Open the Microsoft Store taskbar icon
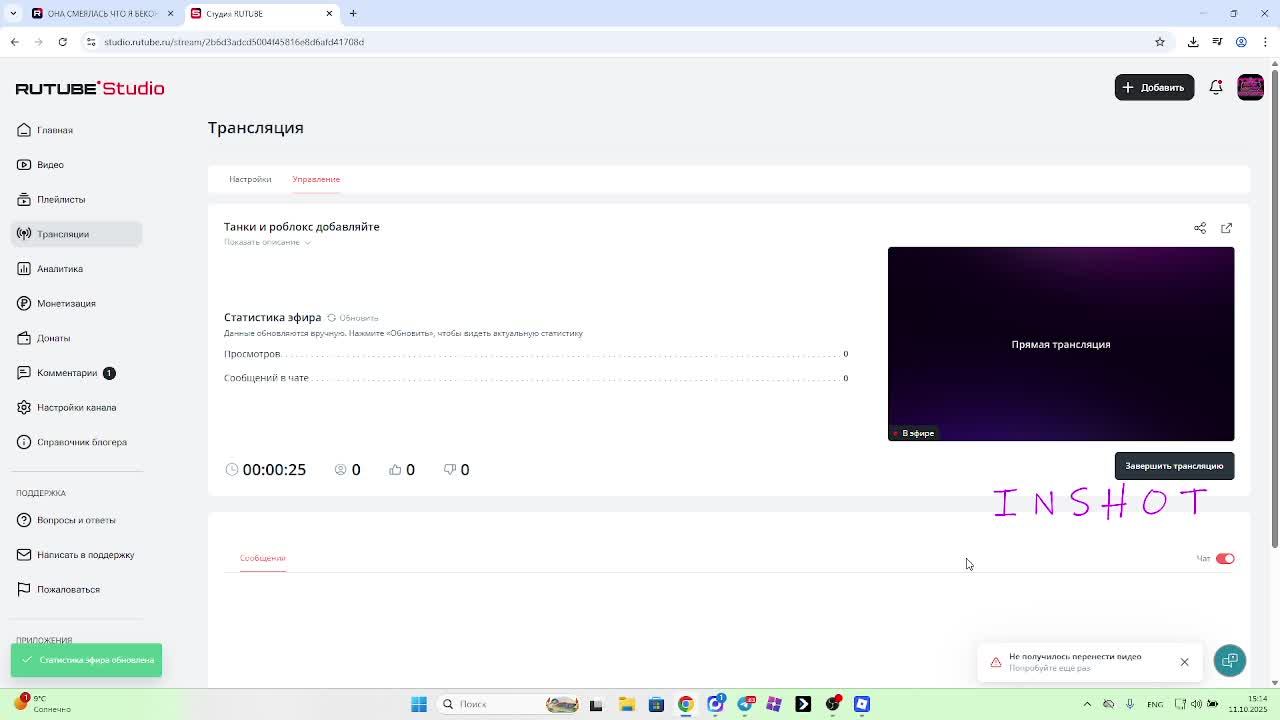Screen dimensions: 1280x720 tap(657, 704)
